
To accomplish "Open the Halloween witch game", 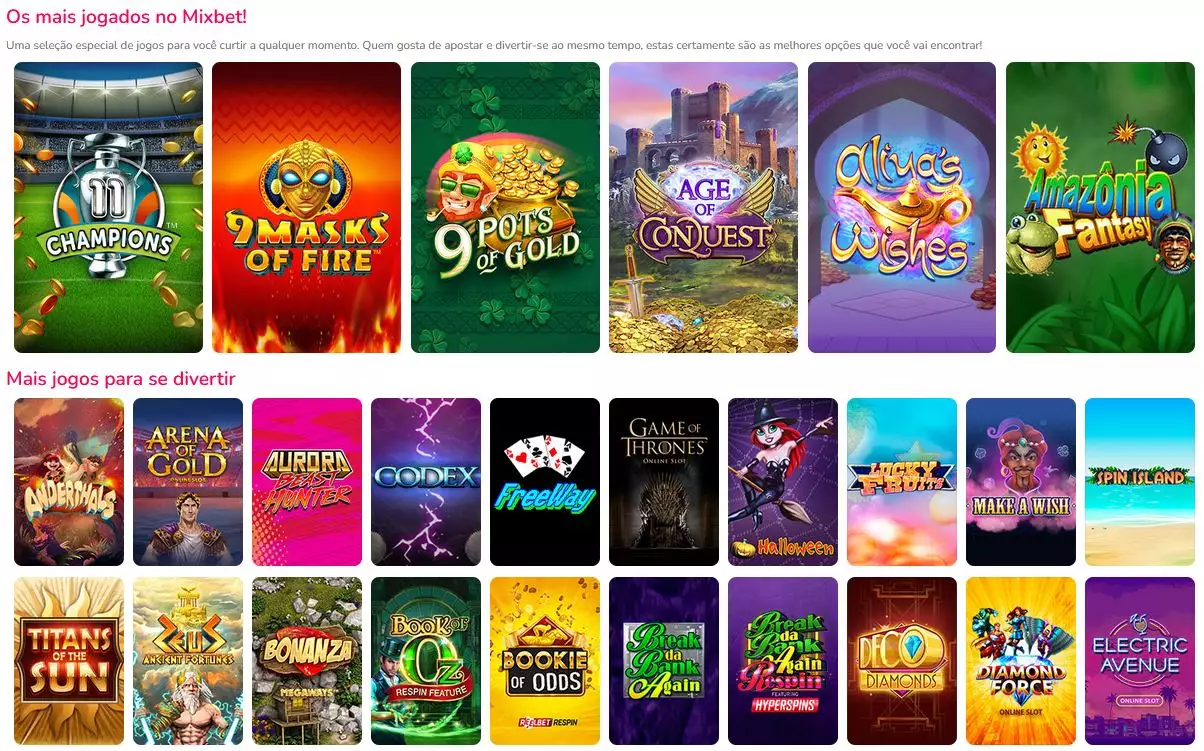I will pyautogui.click(x=783, y=482).
